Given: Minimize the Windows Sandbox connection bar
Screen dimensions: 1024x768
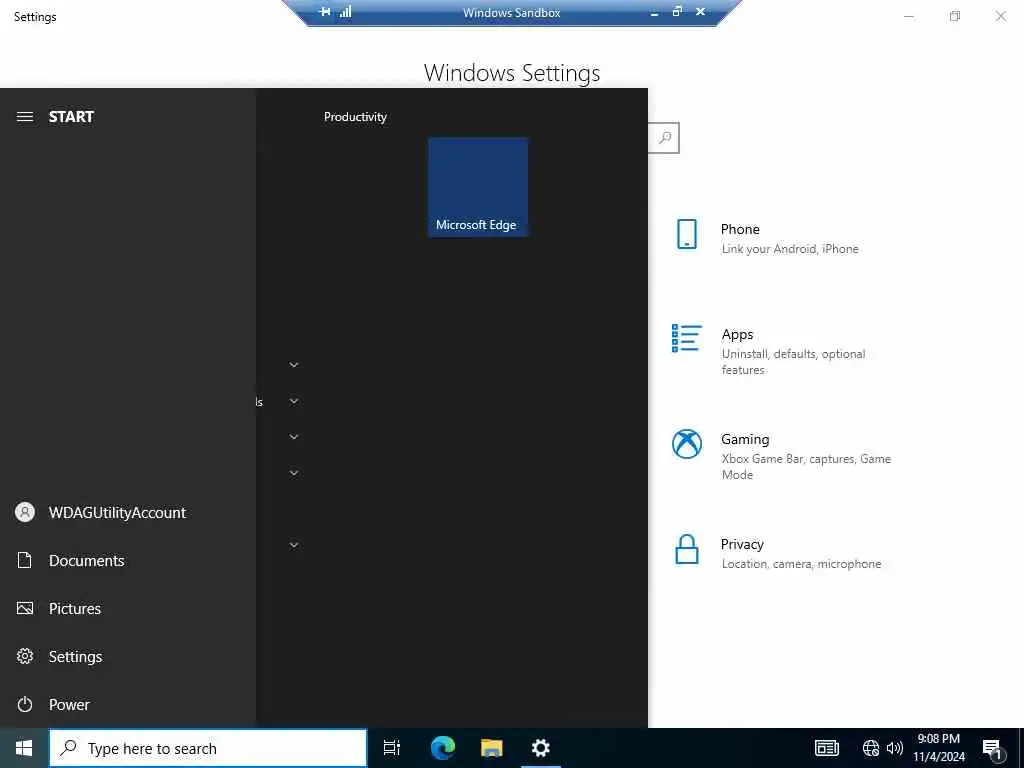Looking at the screenshot, I should [654, 12].
